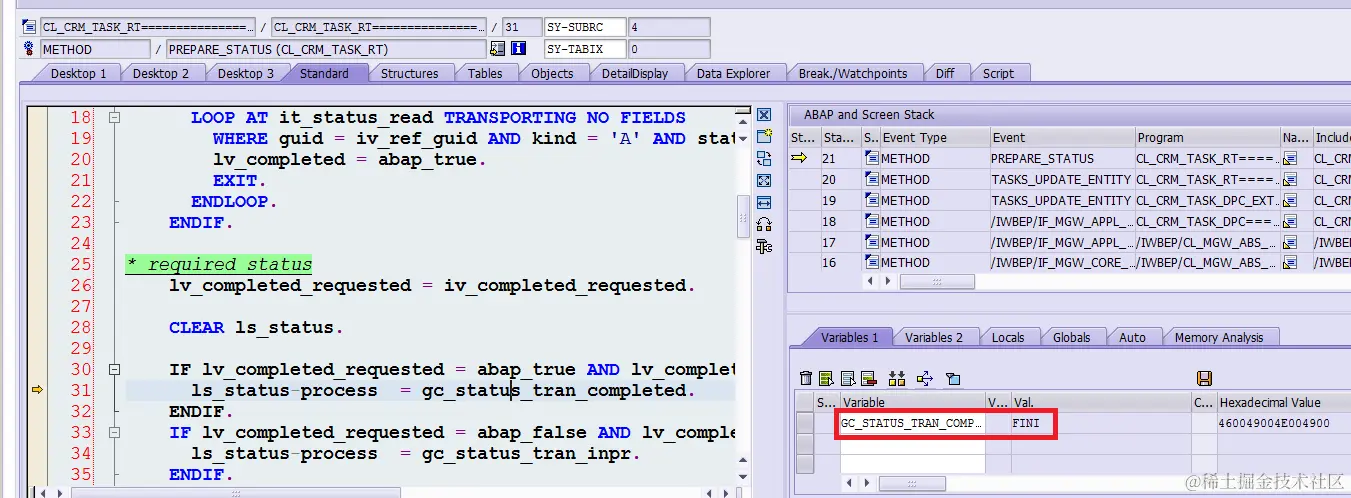Open the Break./Watchpoints tab
The width and height of the screenshot is (1351, 498).
click(852, 73)
